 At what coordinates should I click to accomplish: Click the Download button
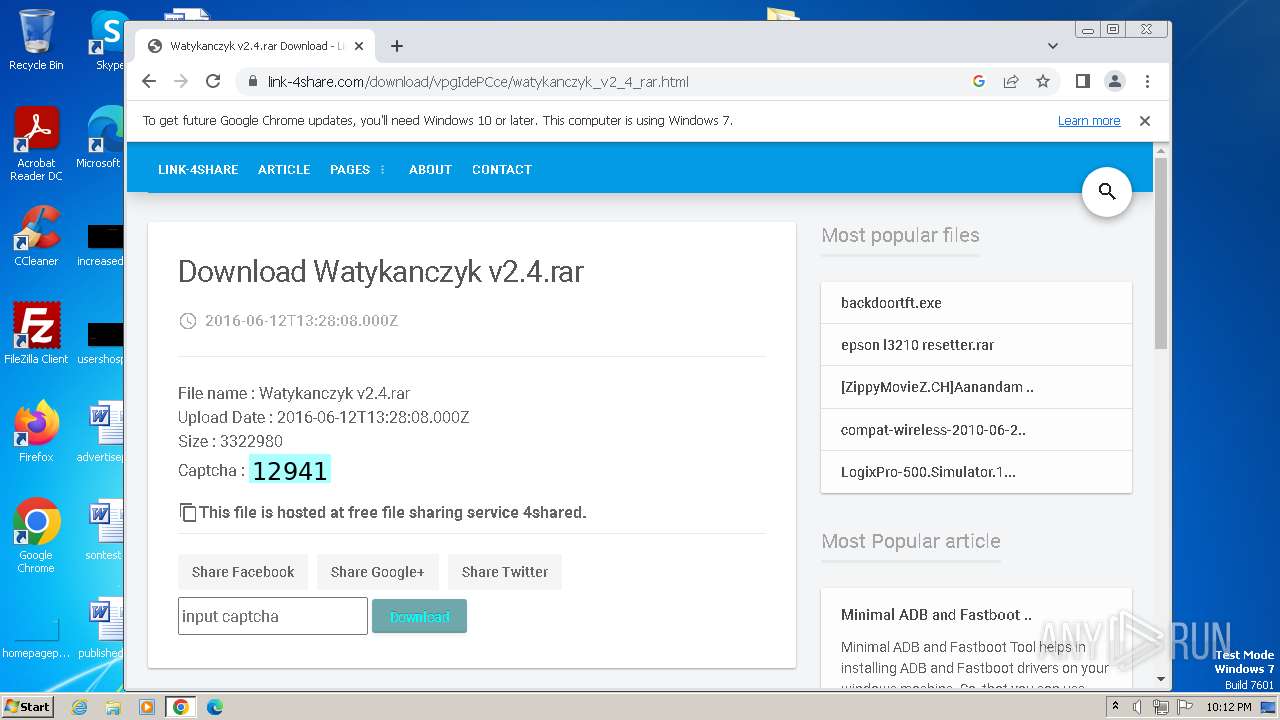[x=419, y=616]
